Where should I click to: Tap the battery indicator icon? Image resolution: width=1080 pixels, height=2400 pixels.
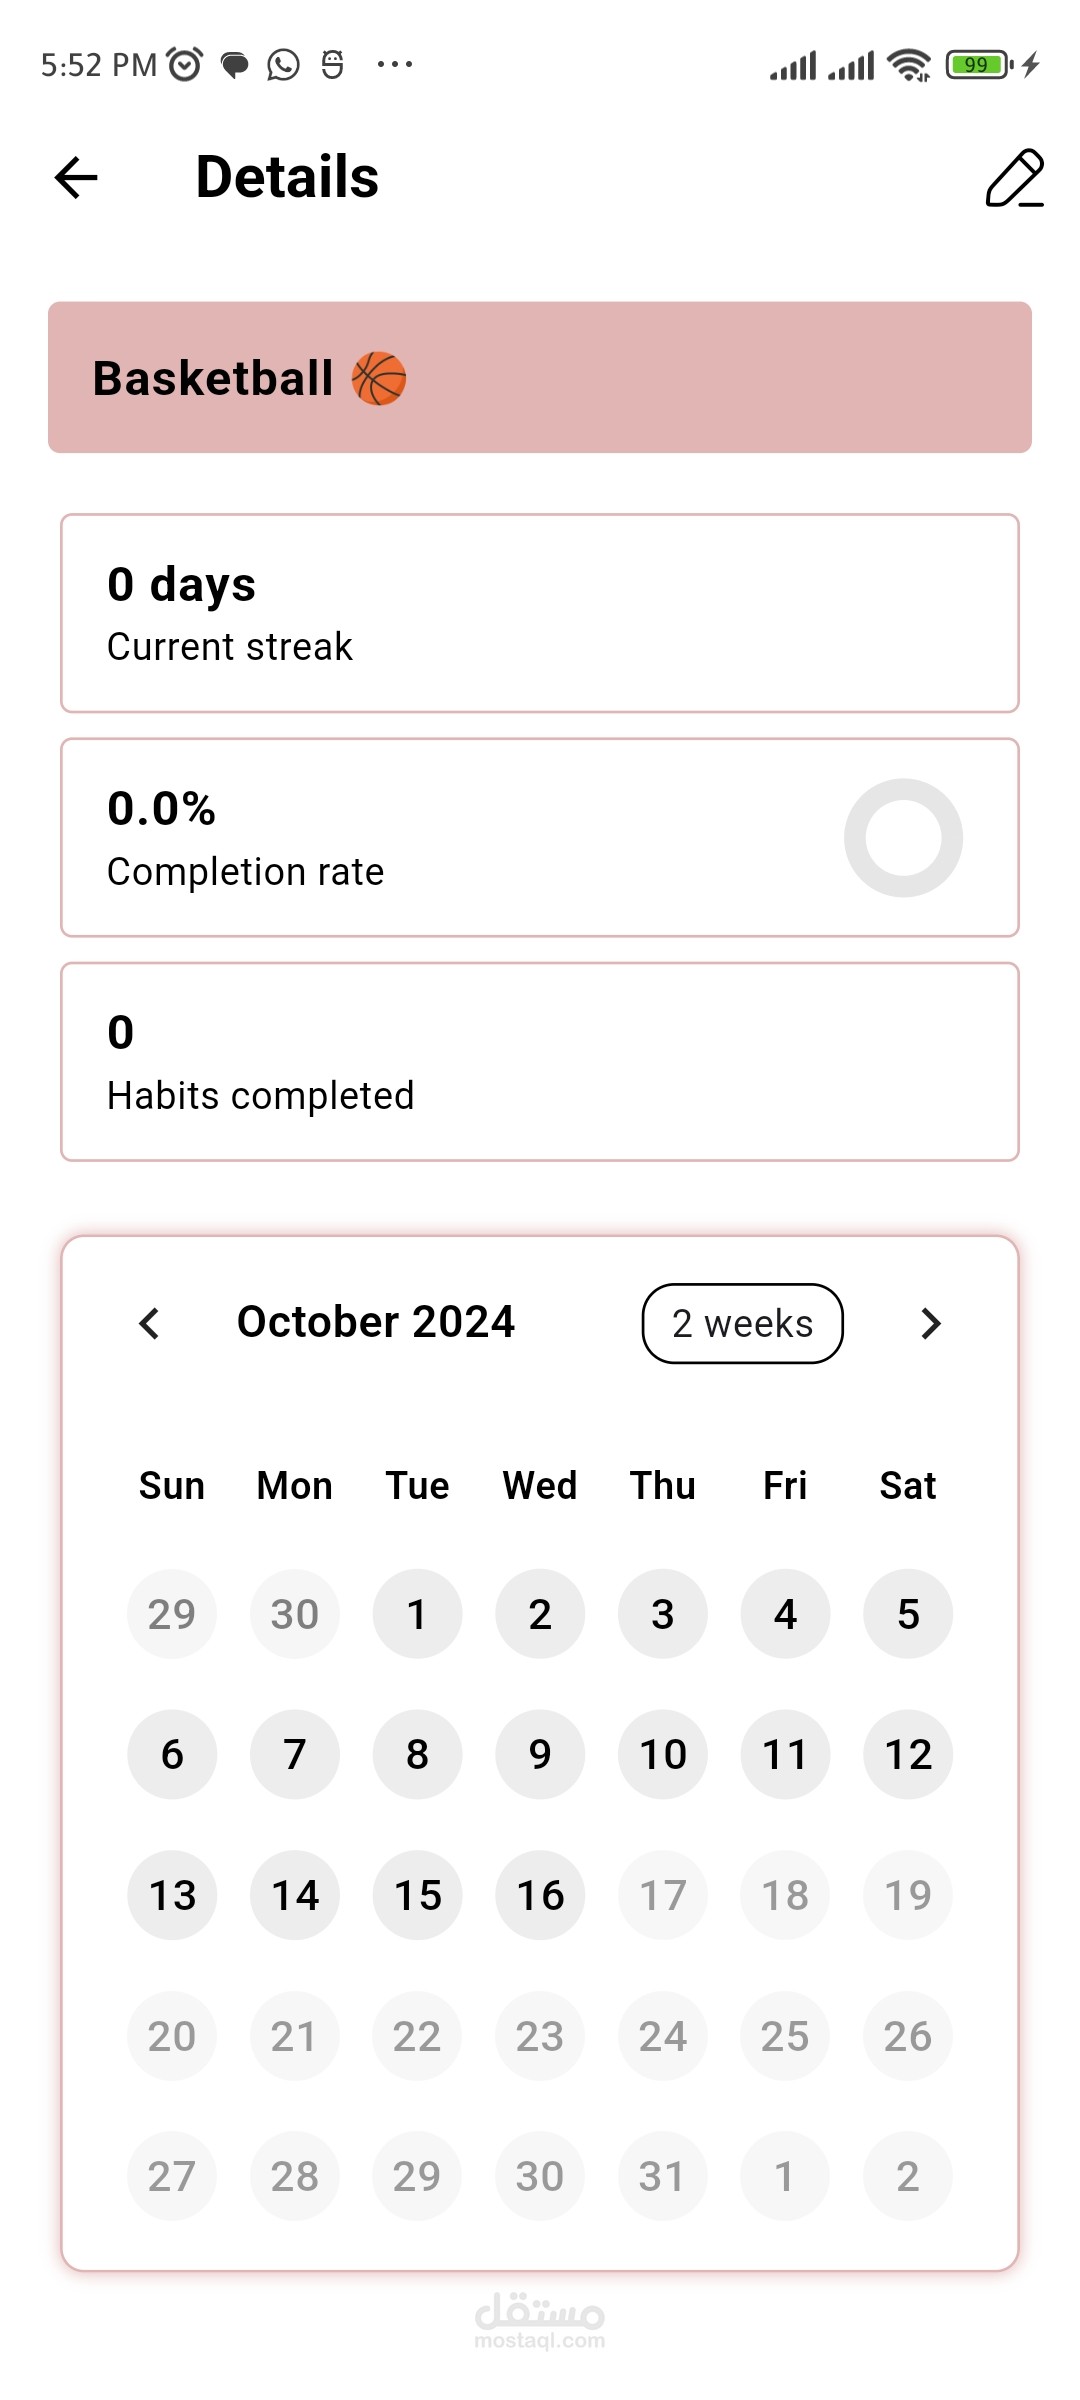[979, 65]
